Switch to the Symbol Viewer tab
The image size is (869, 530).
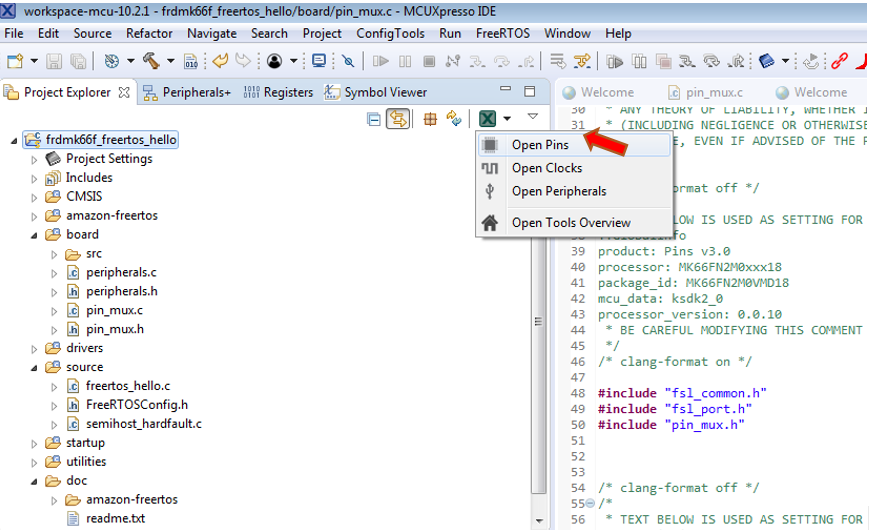tap(376, 93)
